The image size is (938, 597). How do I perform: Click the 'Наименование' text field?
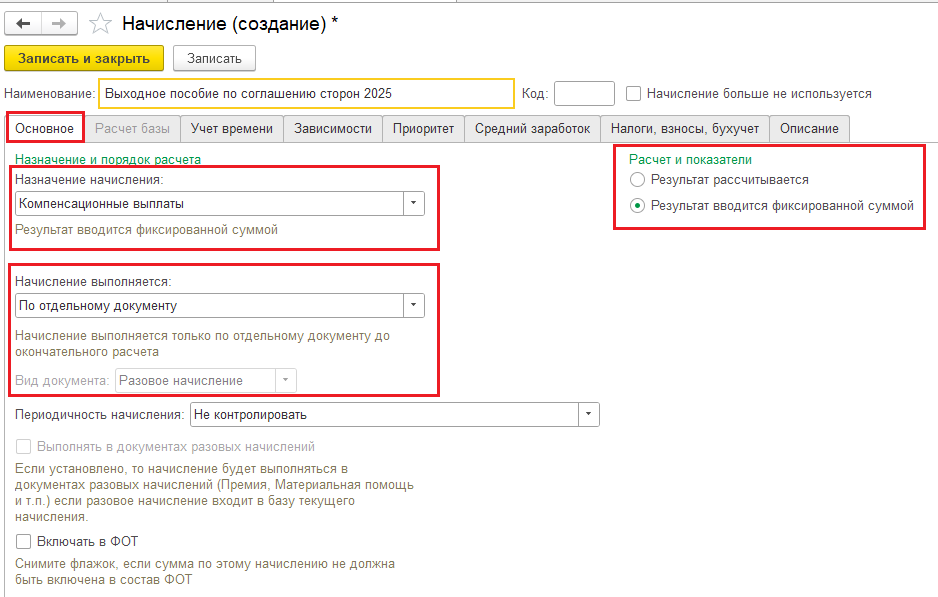306,93
